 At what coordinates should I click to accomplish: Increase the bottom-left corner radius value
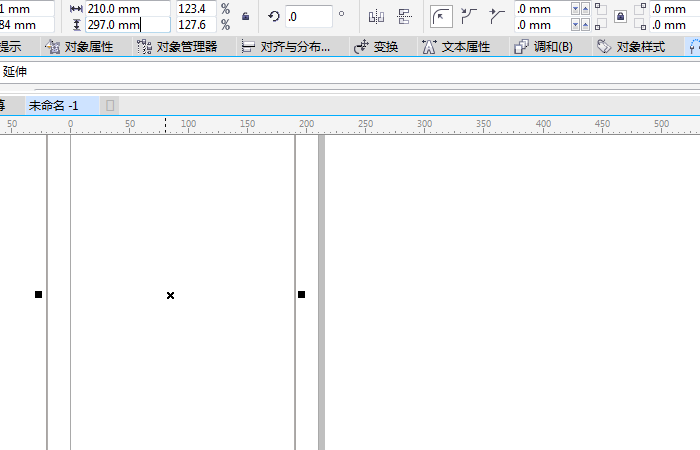[585, 25]
